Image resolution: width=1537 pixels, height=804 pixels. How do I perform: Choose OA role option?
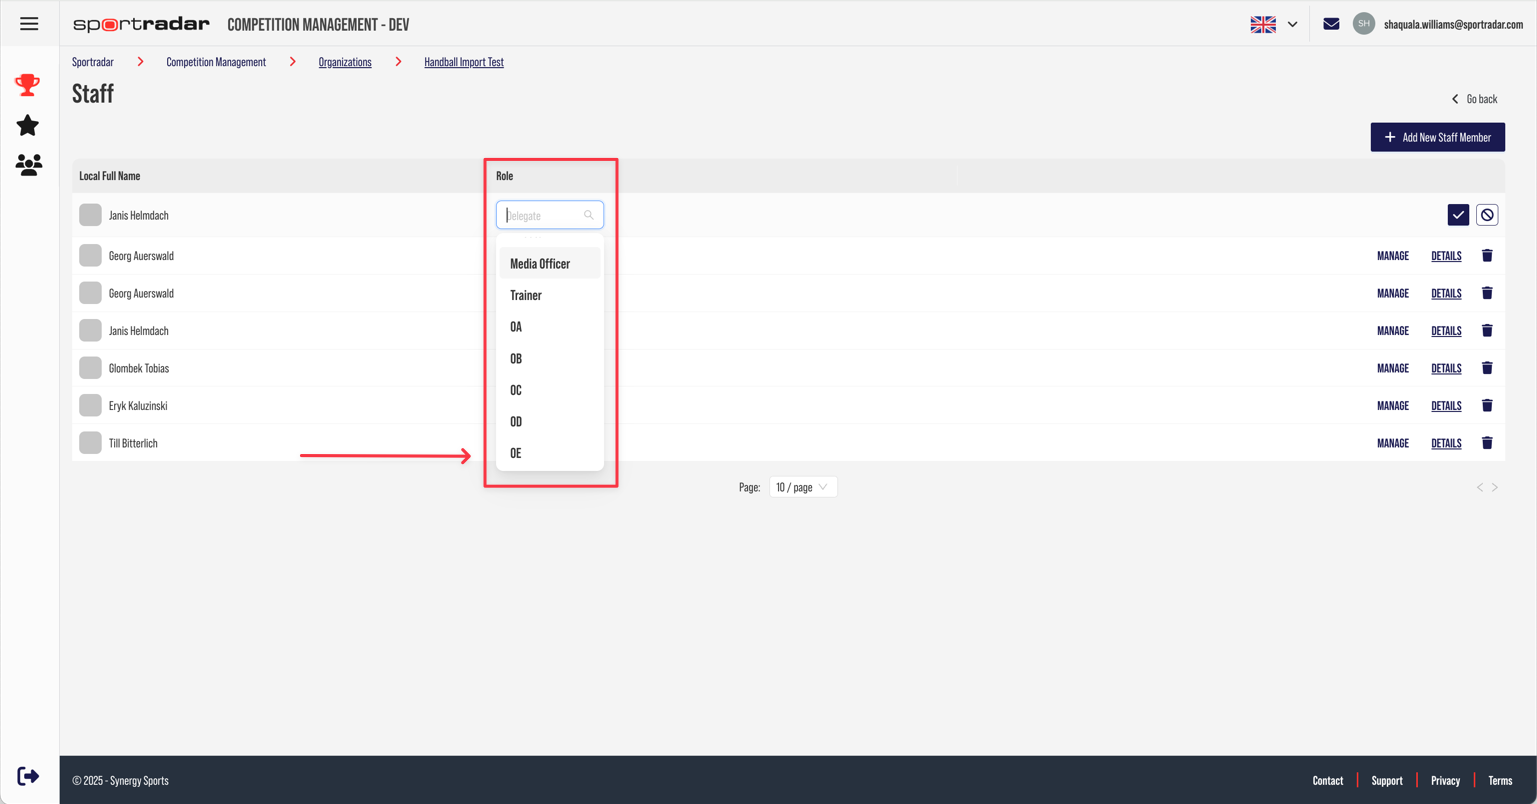(x=550, y=327)
